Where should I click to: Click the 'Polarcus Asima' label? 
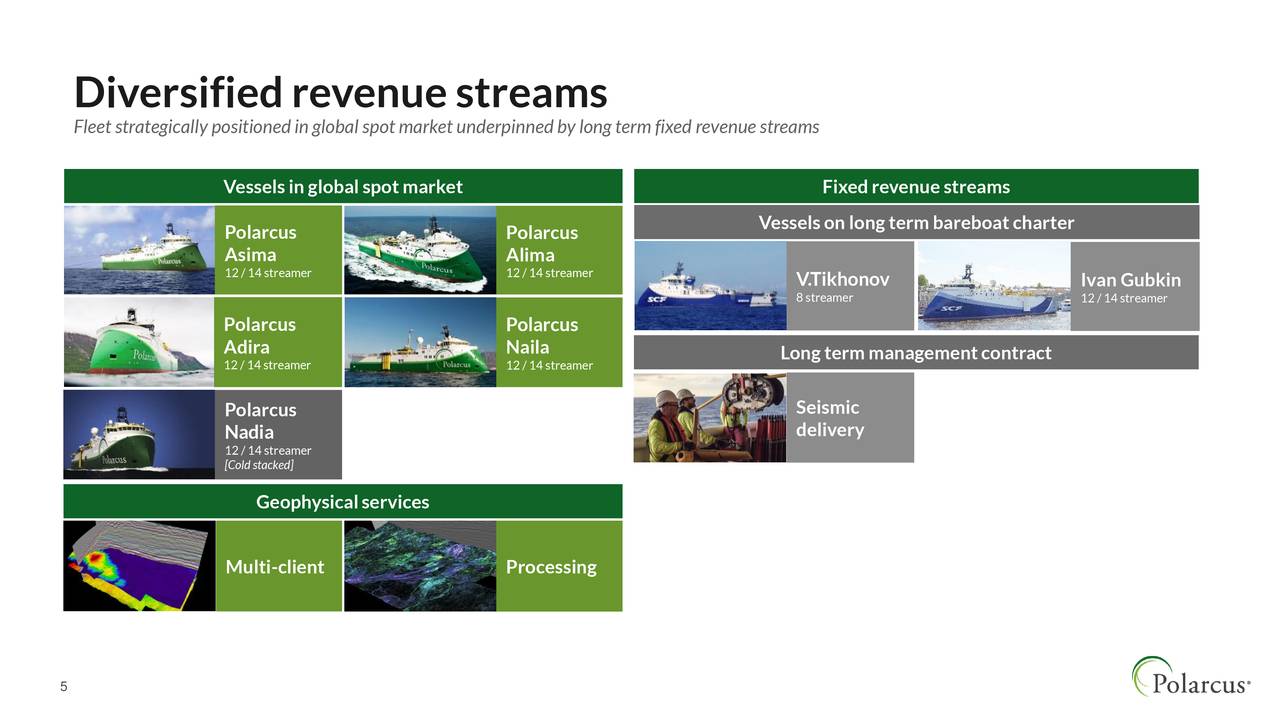(260, 243)
